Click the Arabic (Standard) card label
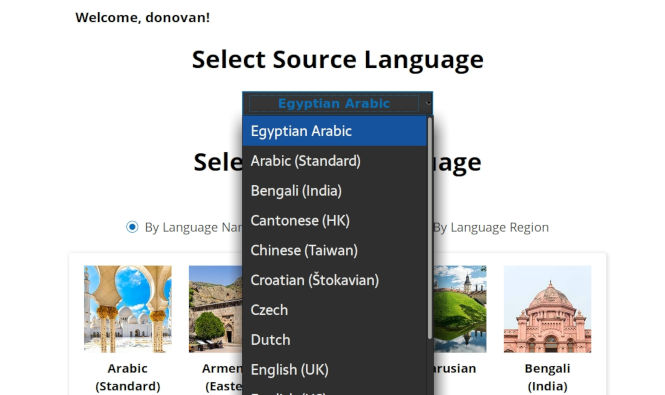 click(128, 377)
